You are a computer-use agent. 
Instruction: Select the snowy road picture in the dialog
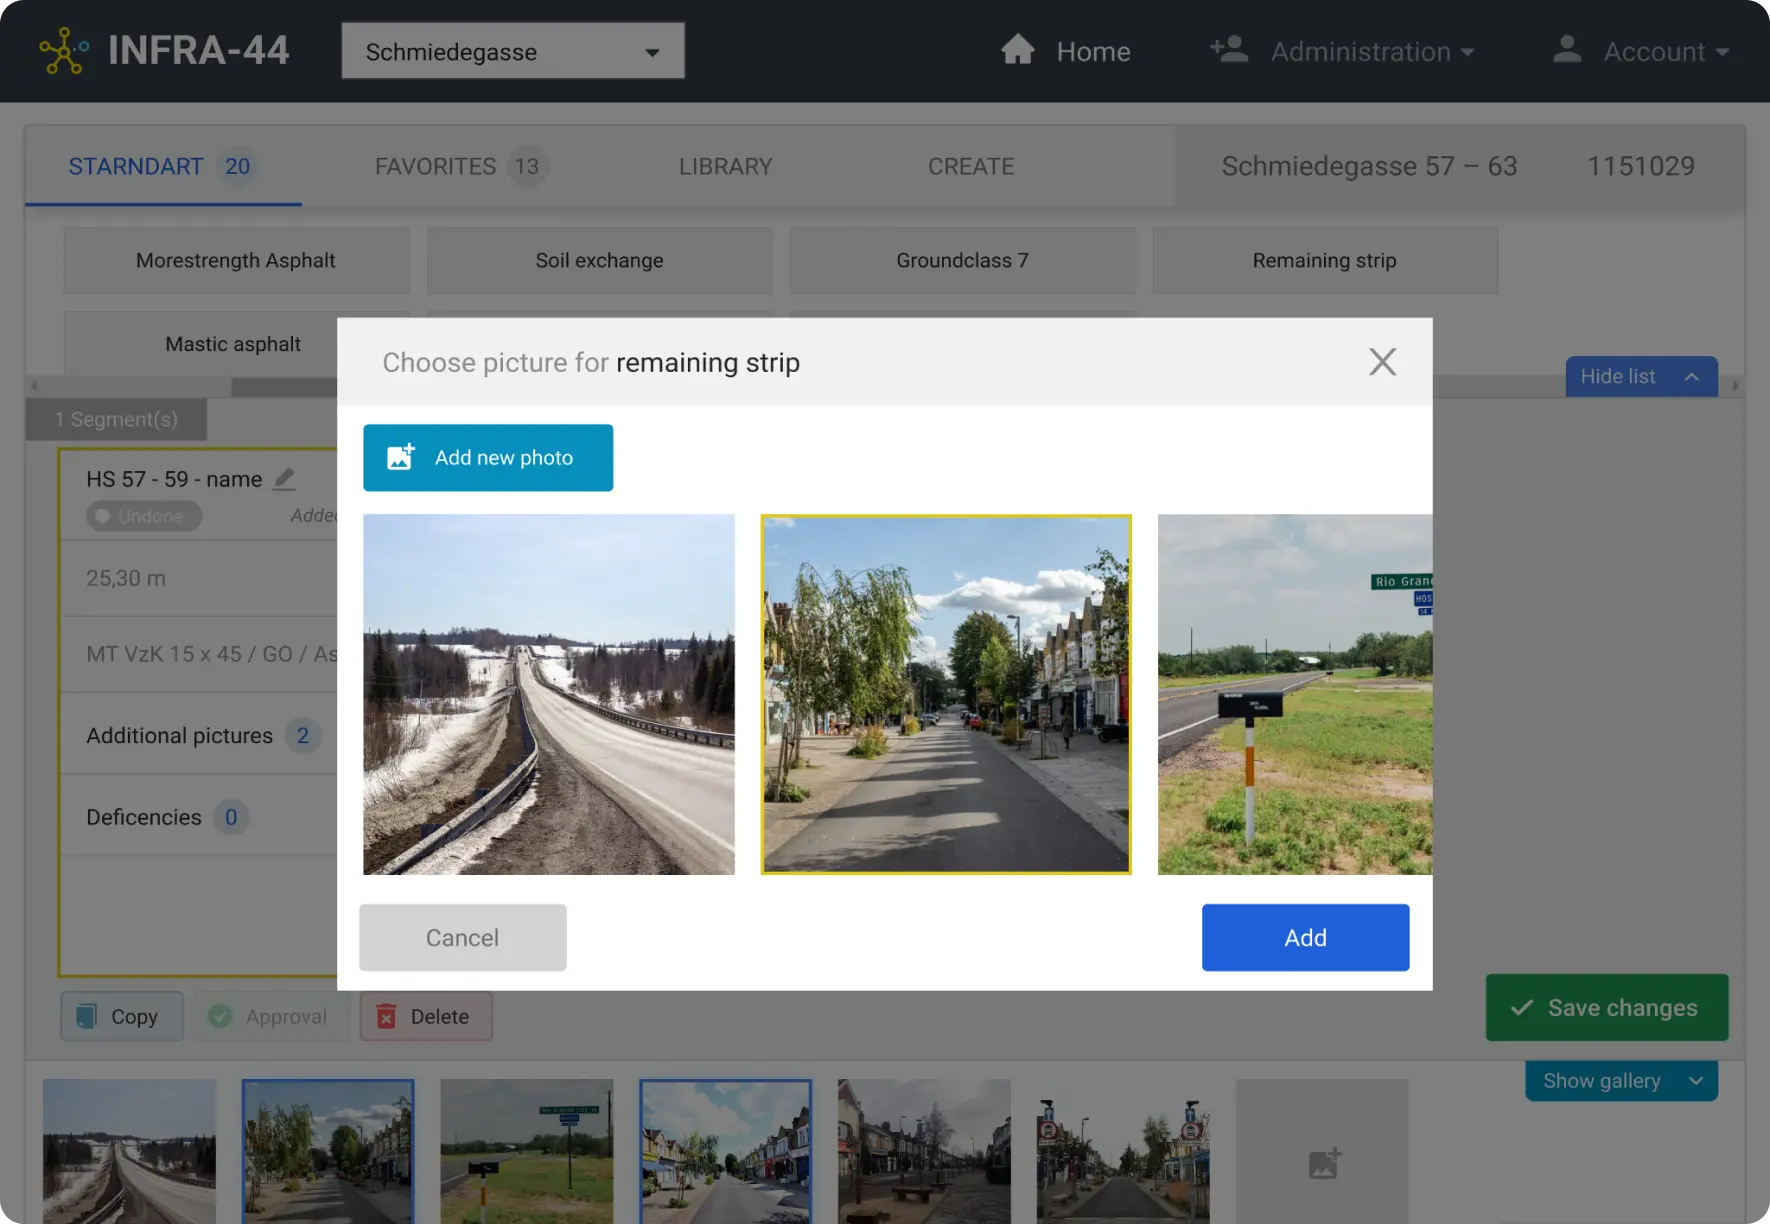[549, 694]
